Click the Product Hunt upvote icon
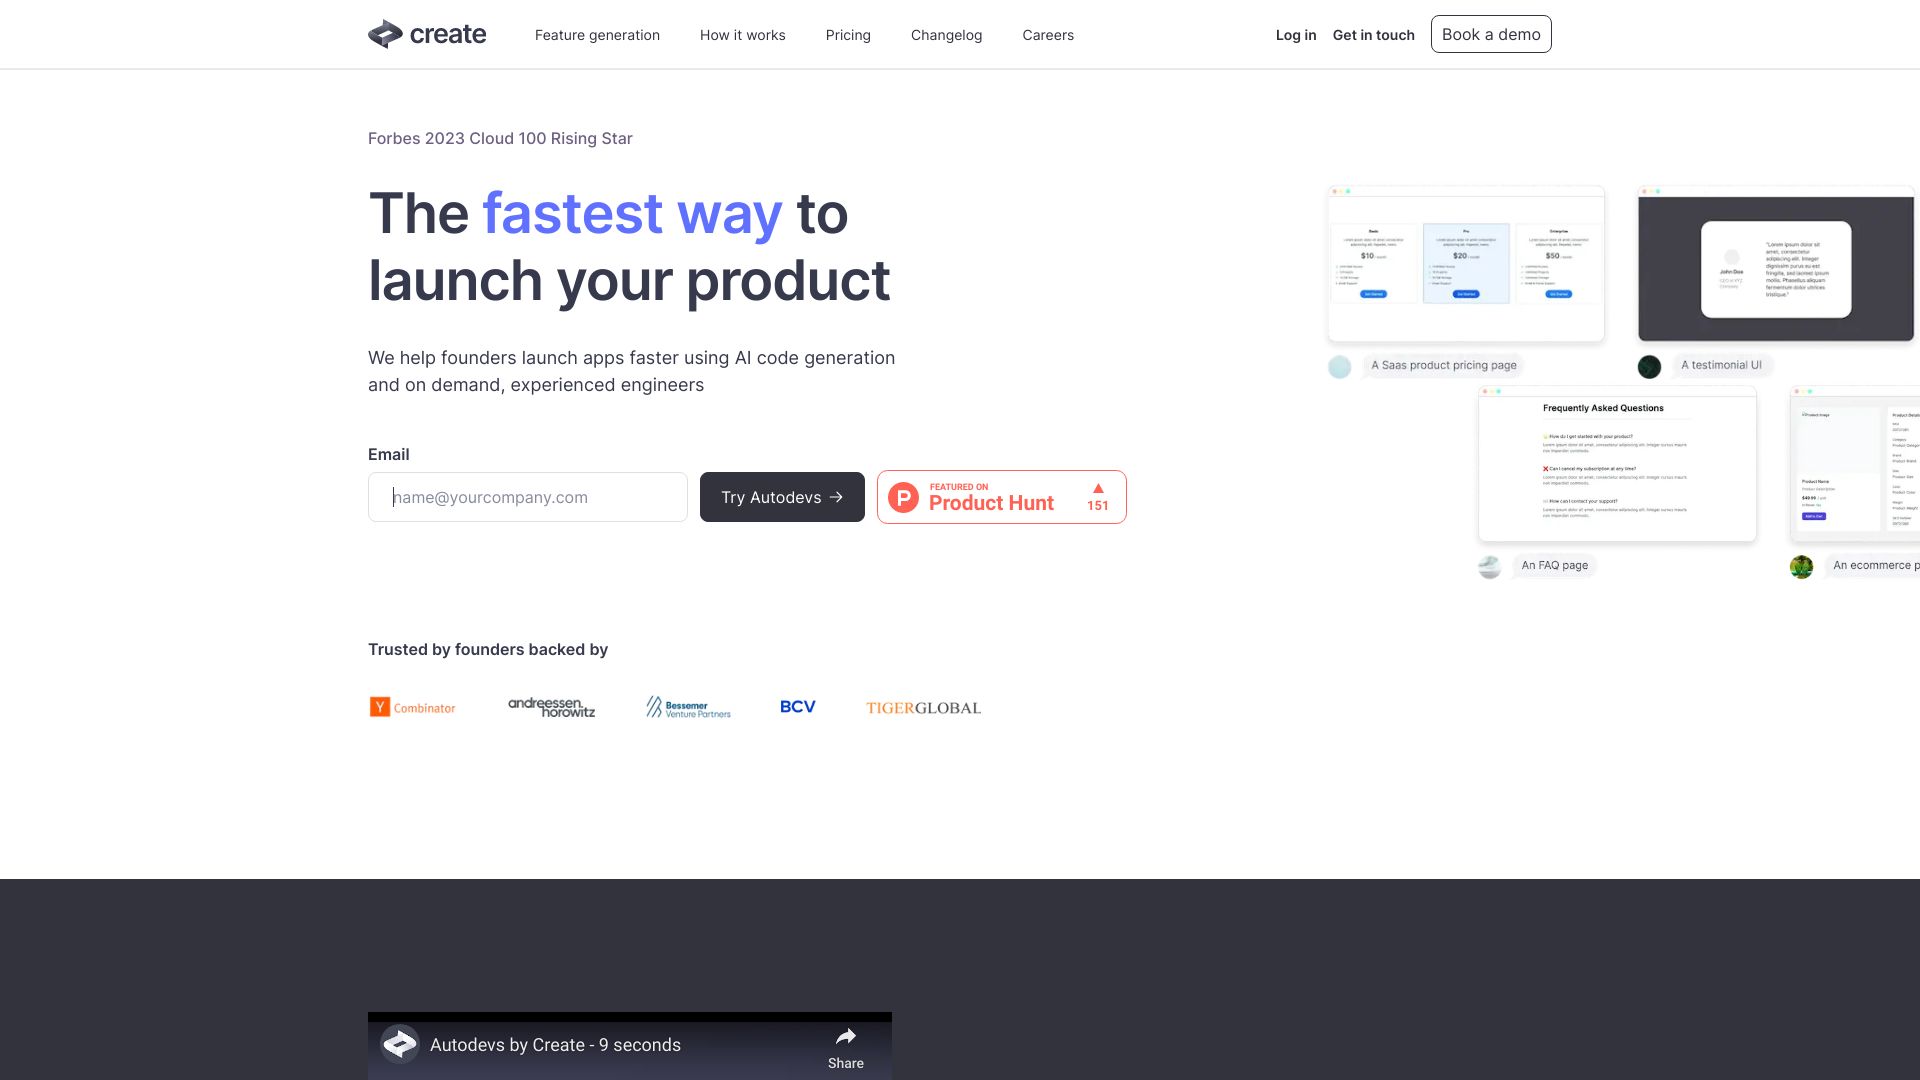1920x1080 pixels. click(1098, 488)
